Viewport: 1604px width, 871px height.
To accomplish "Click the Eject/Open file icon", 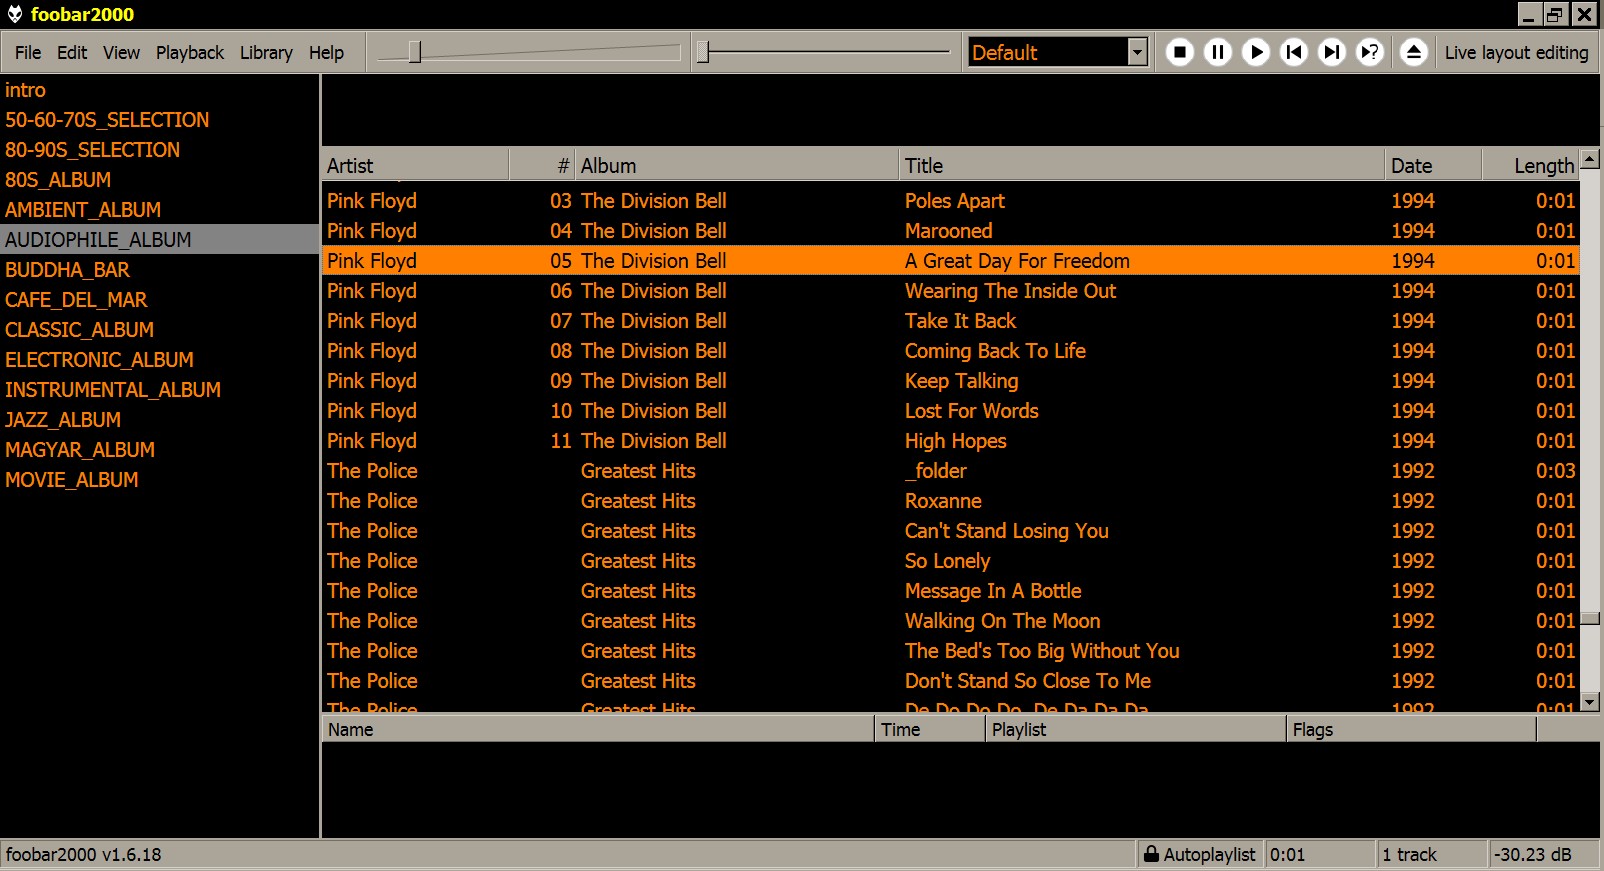I will click(1413, 52).
